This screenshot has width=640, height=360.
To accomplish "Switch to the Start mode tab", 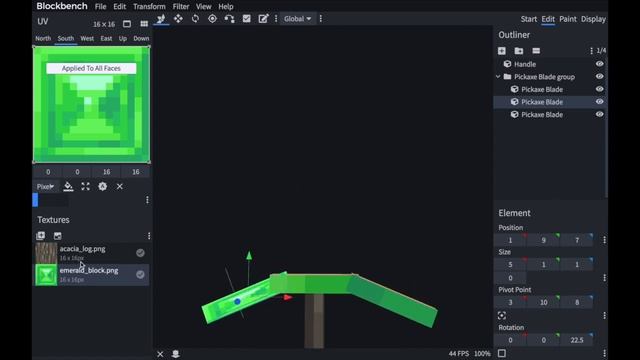I will (529, 19).
